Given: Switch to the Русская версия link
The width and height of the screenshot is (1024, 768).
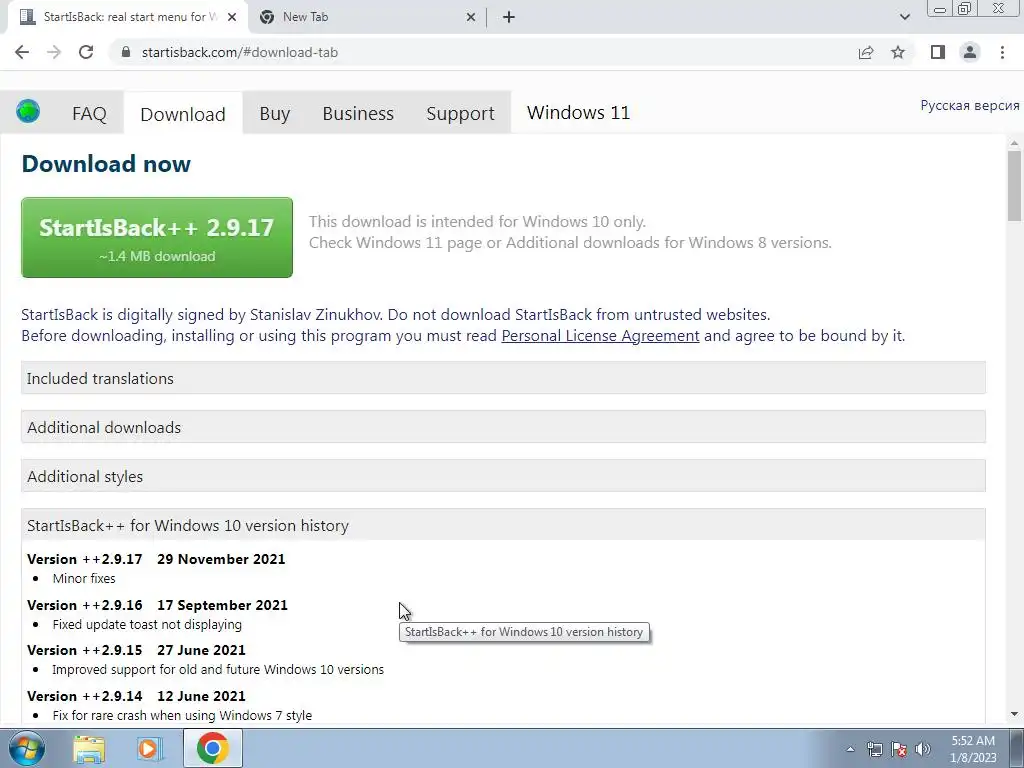Looking at the screenshot, I should coord(970,105).
